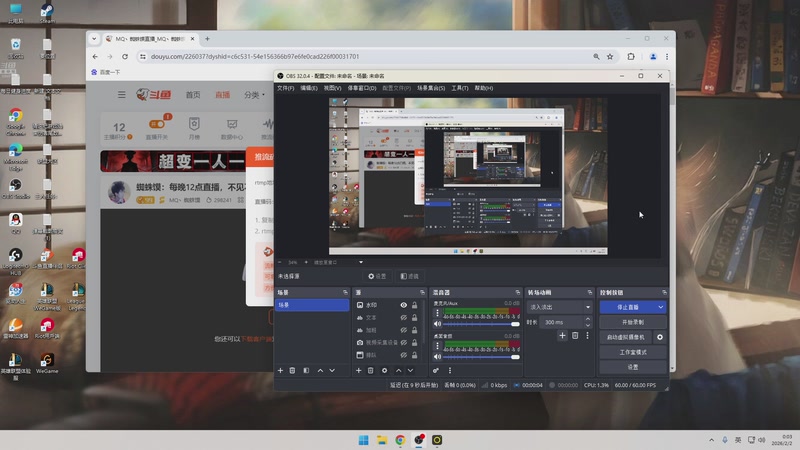Click the start virtual camera button
Image resolution: width=800 pixels, height=450 pixels.
coord(626,337)
